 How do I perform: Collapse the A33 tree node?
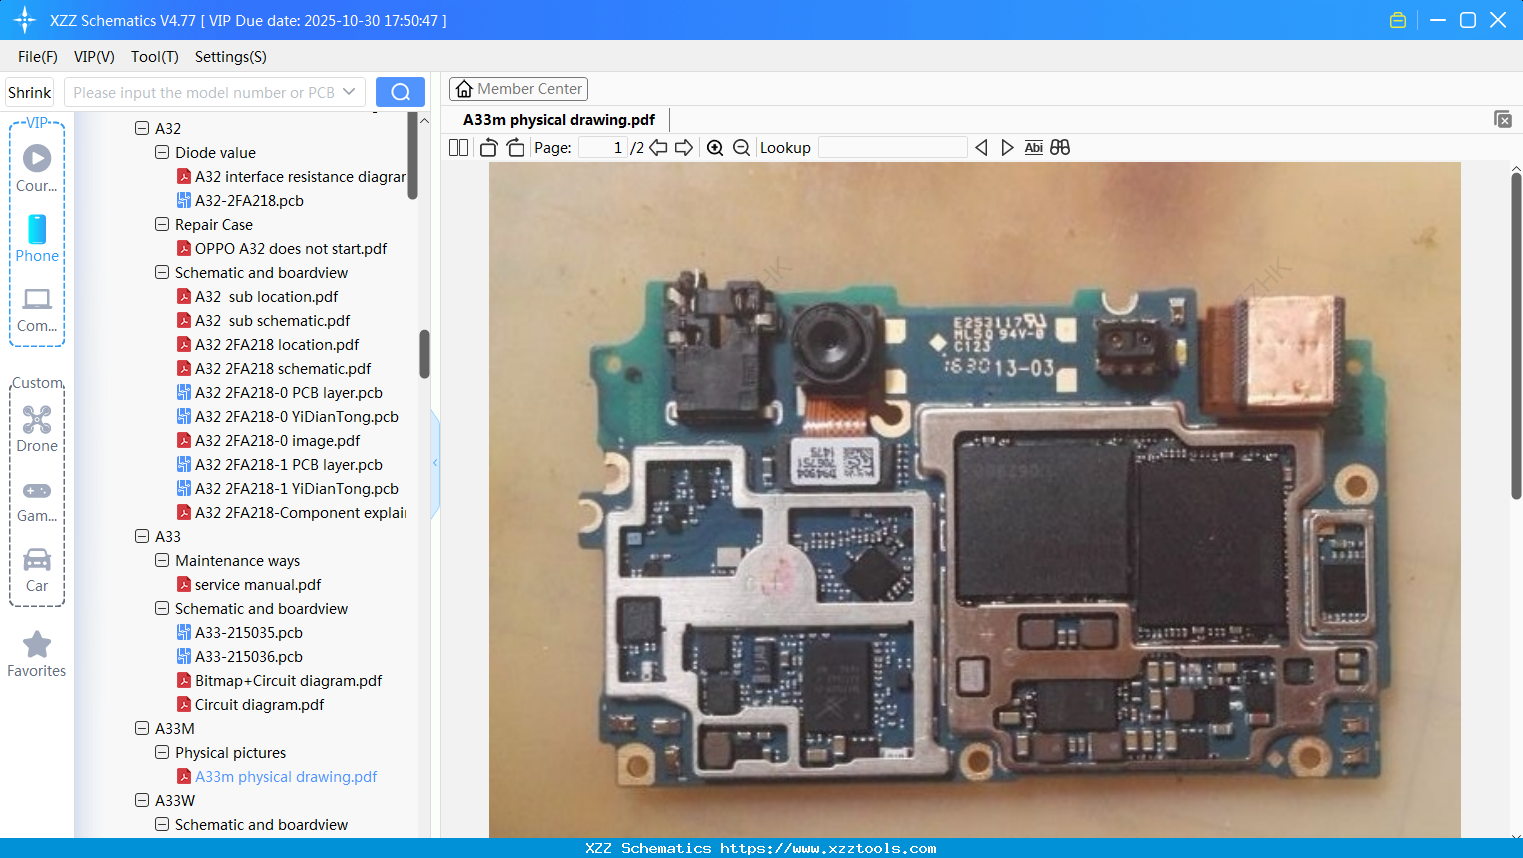[142, 536]
